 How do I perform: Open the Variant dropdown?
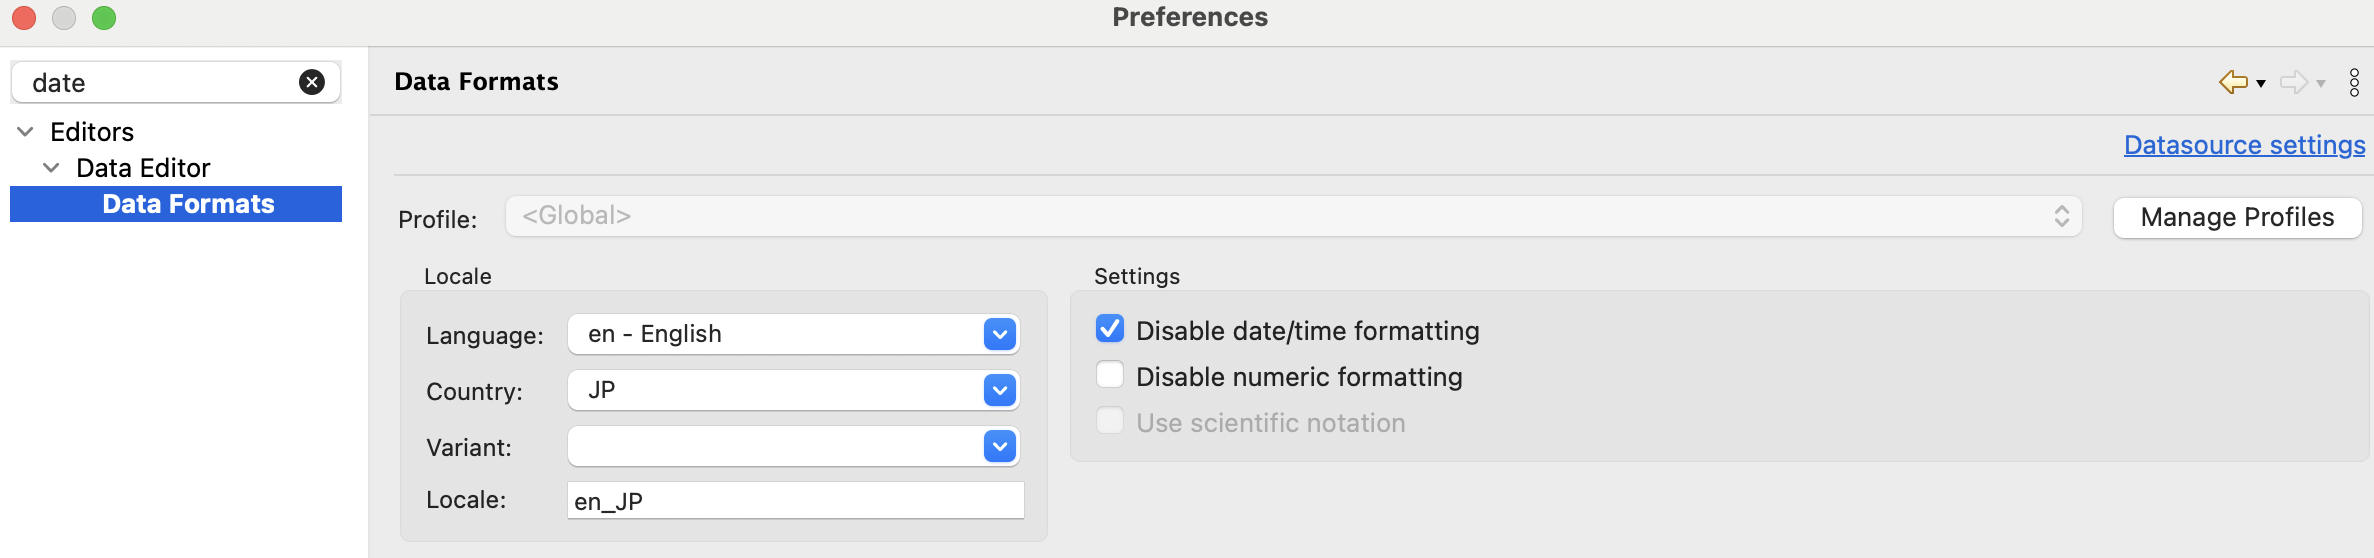coord(1000,446)
